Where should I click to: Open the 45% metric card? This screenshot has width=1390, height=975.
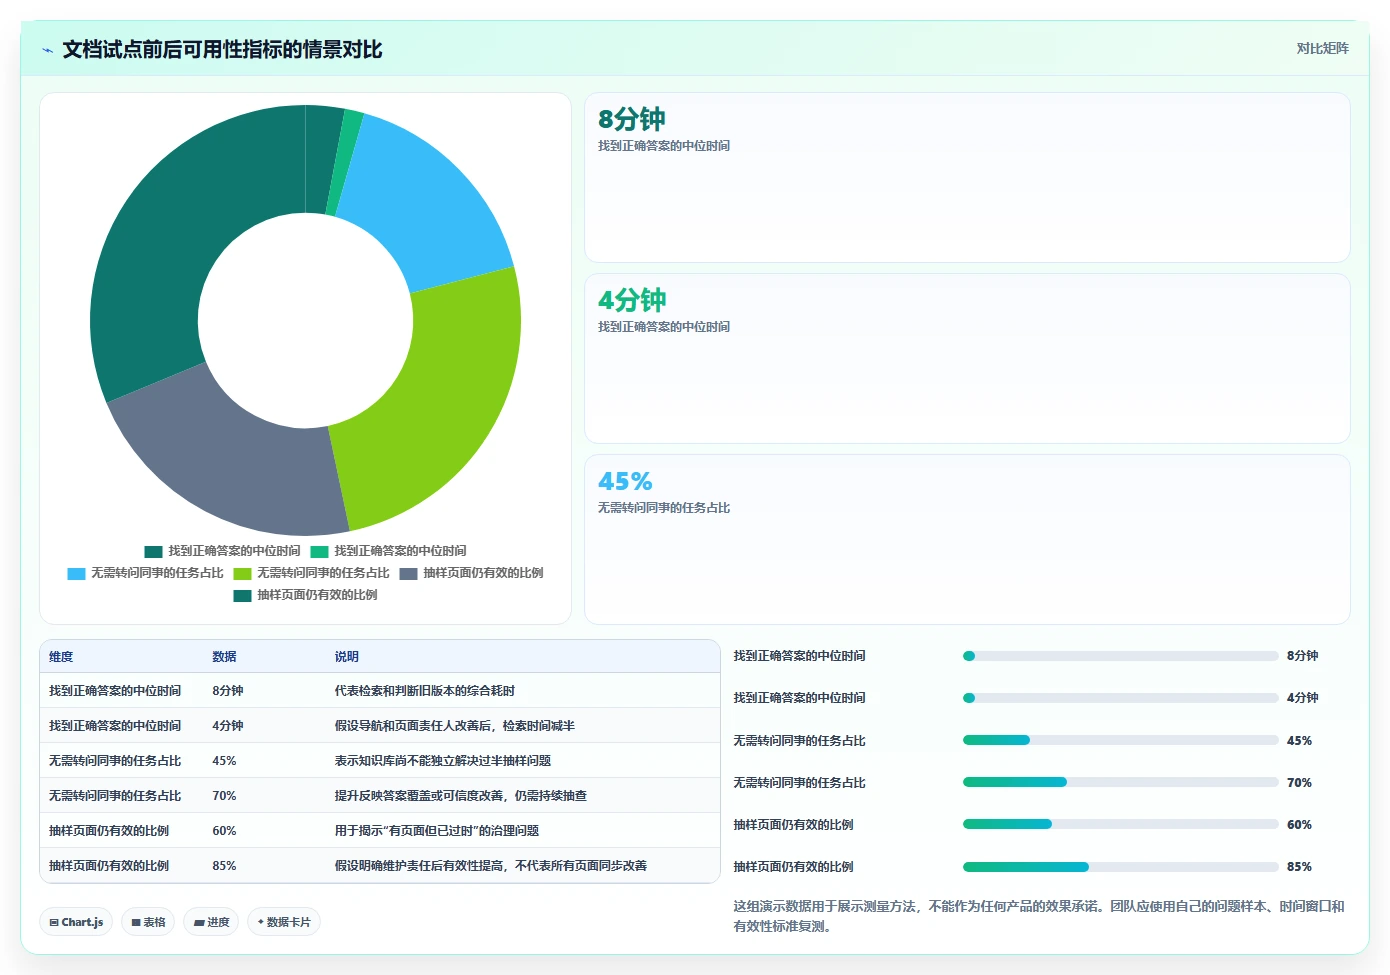(x=967, y=540)
